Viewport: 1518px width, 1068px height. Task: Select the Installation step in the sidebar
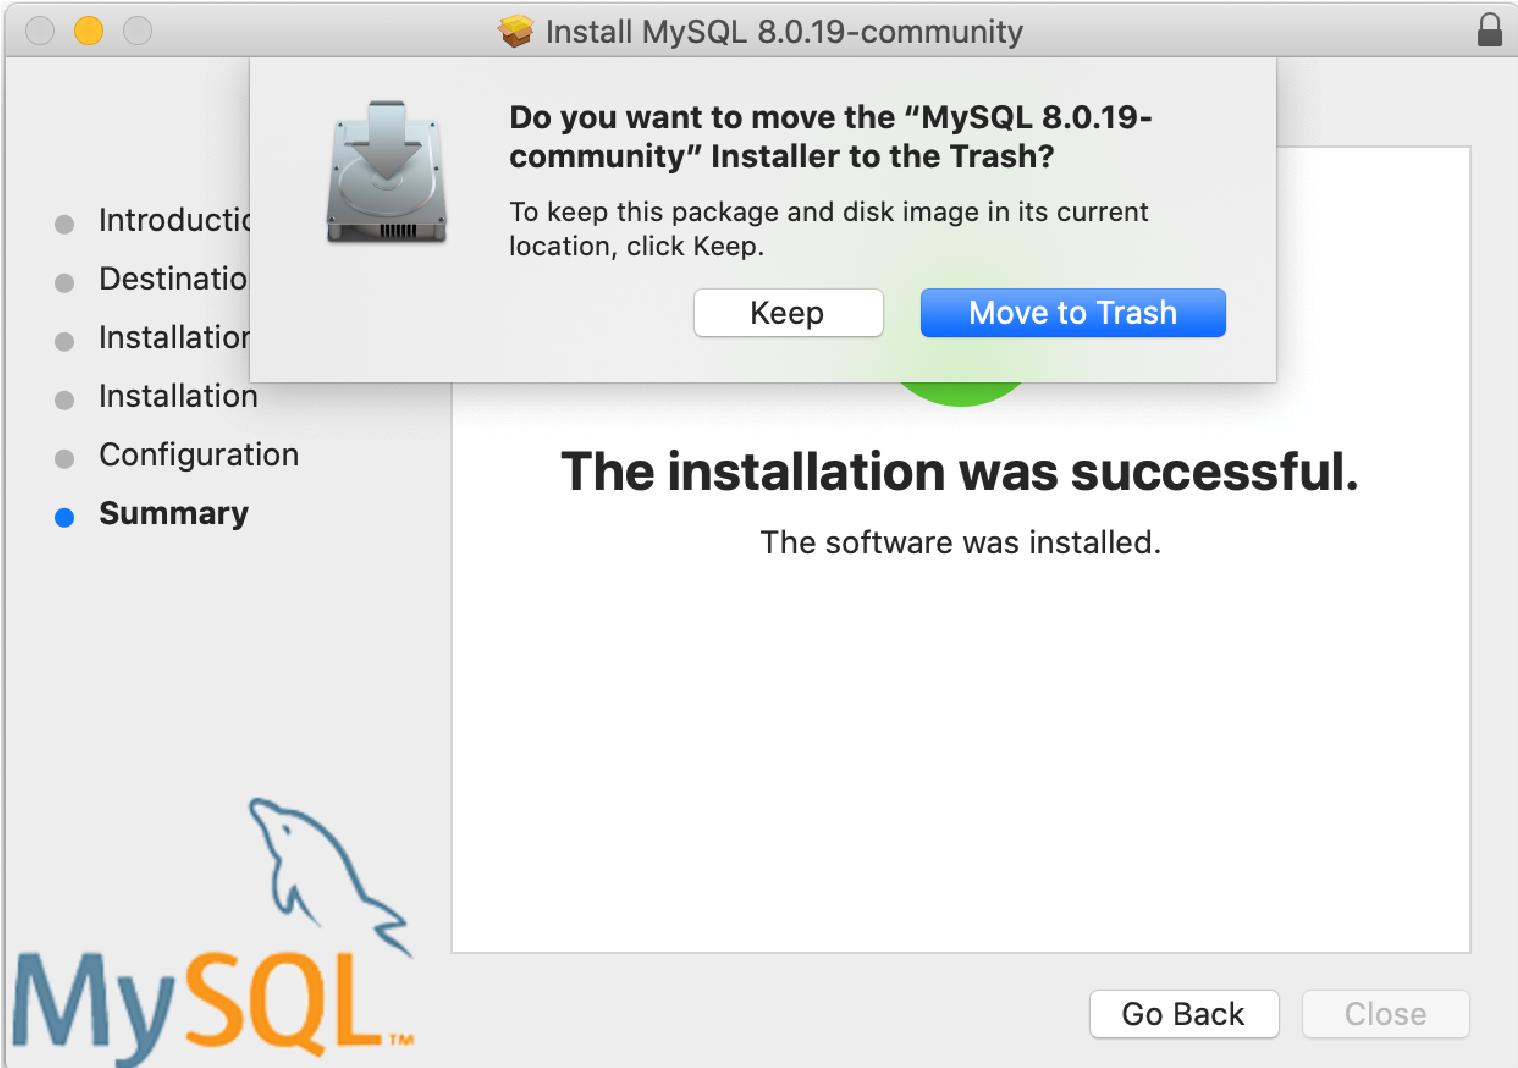177,398
